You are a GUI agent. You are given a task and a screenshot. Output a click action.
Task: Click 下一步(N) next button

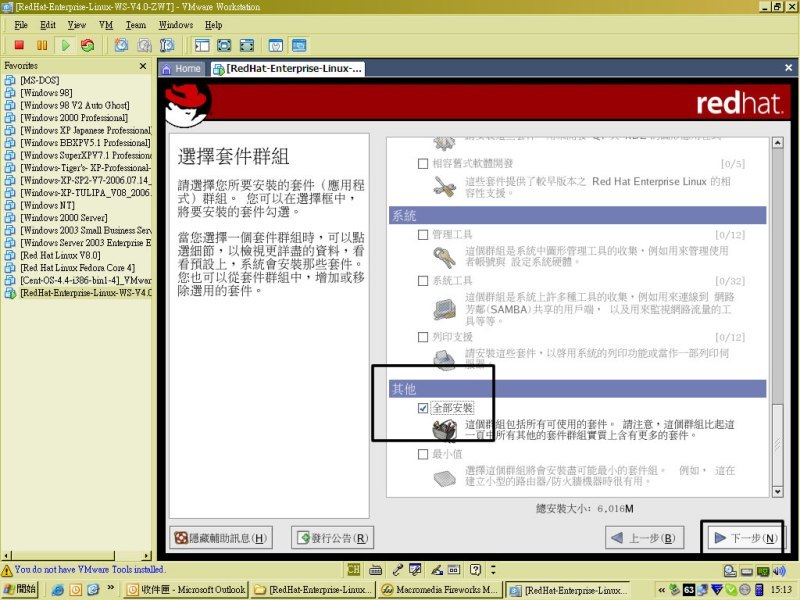tap(744, 538)
